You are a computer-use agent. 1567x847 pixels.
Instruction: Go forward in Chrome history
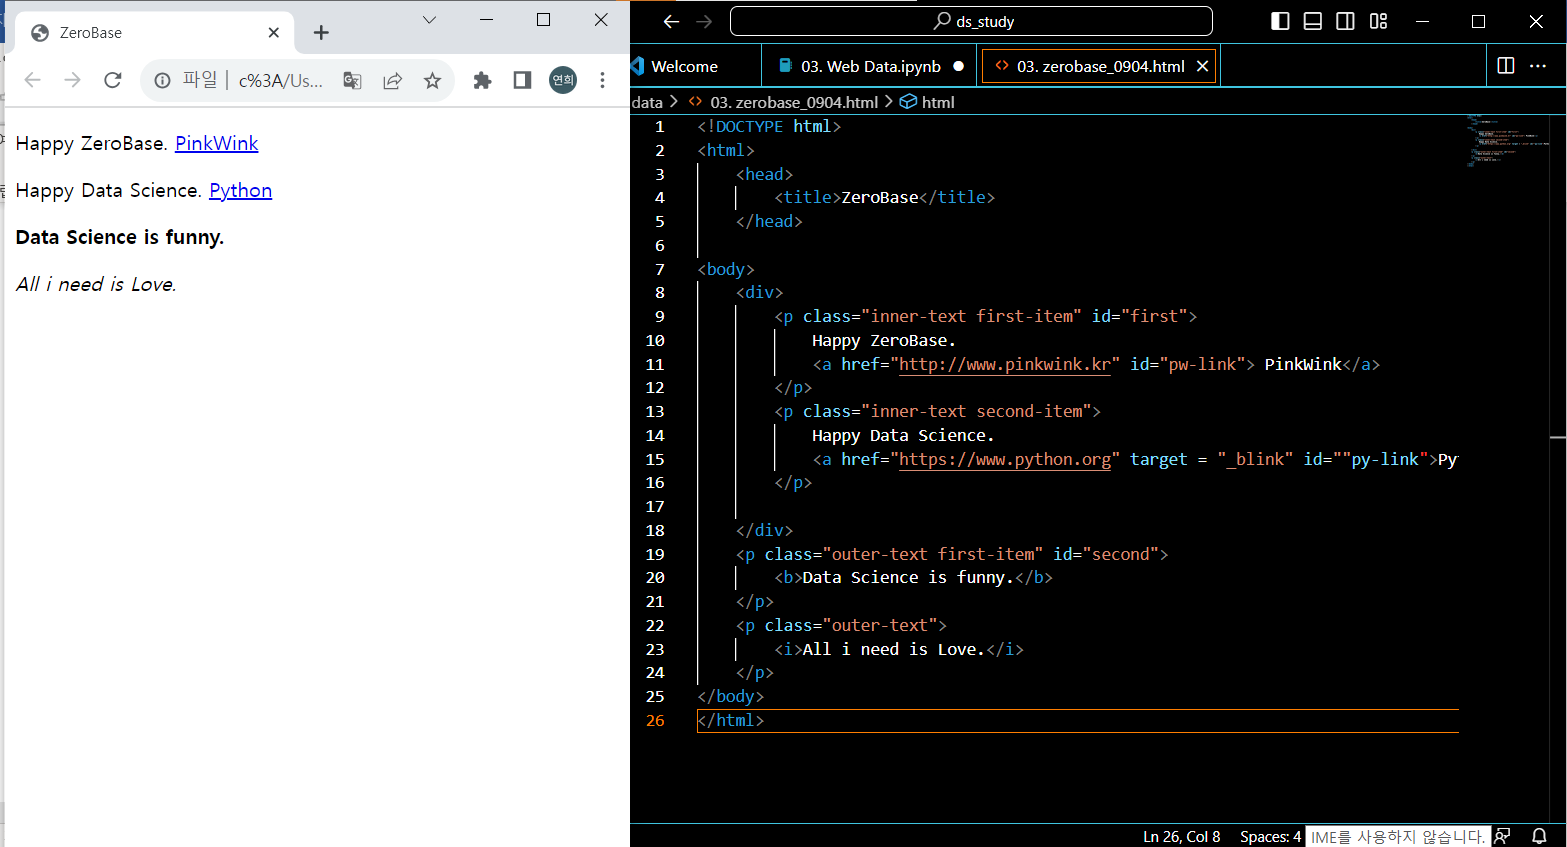click(72, 80)
